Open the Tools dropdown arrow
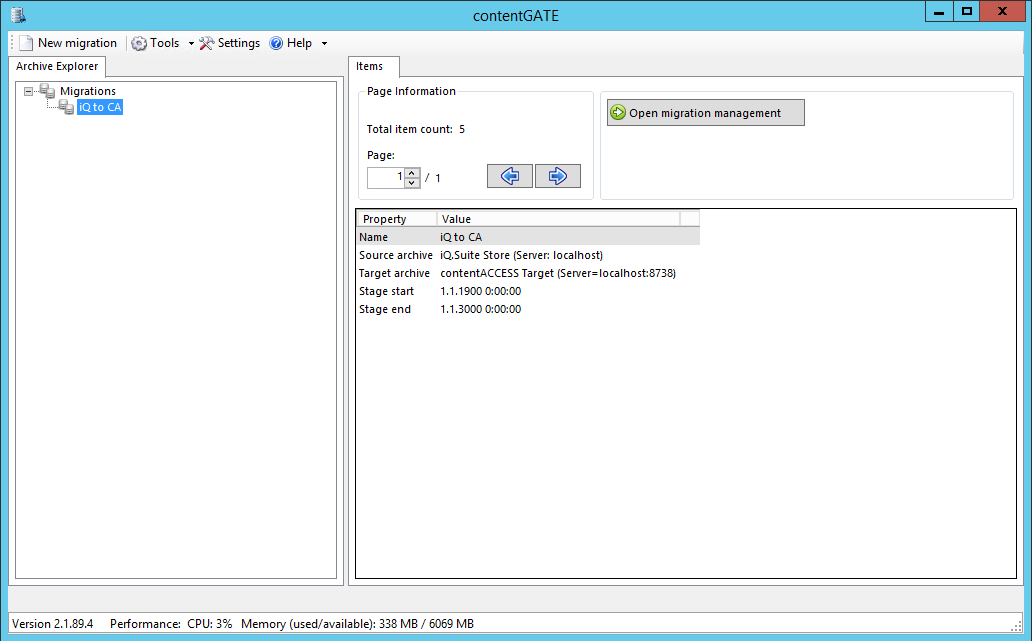This screenshot has height=641, width=1032. (191, 44)
